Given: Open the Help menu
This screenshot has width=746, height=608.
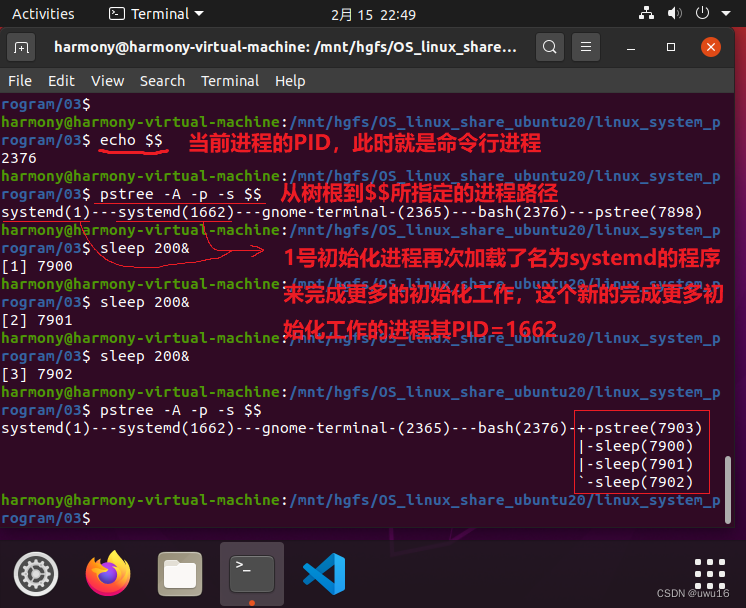Looking at the screenshot, I should (x=290, y=81).
